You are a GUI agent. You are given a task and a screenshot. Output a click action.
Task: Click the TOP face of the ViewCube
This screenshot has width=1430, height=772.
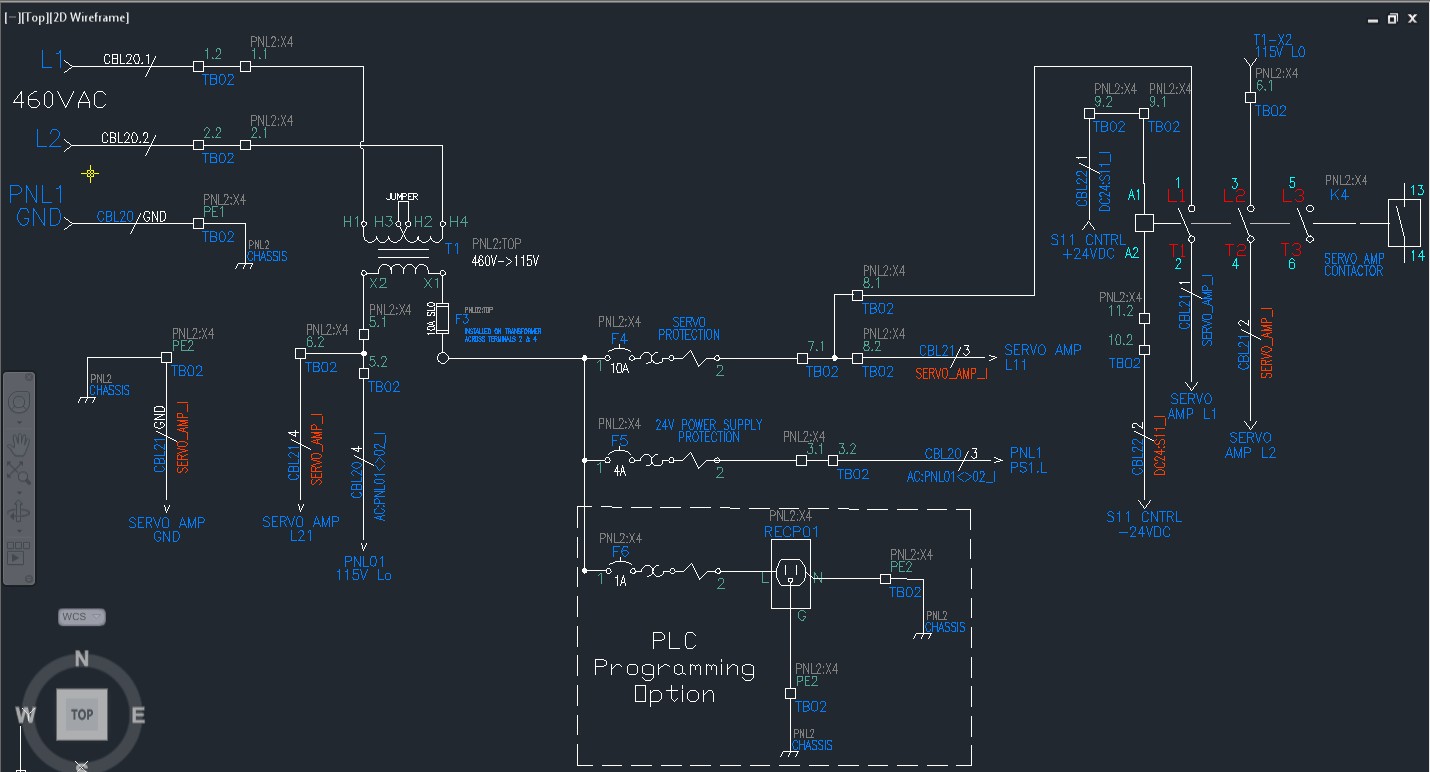82,714
